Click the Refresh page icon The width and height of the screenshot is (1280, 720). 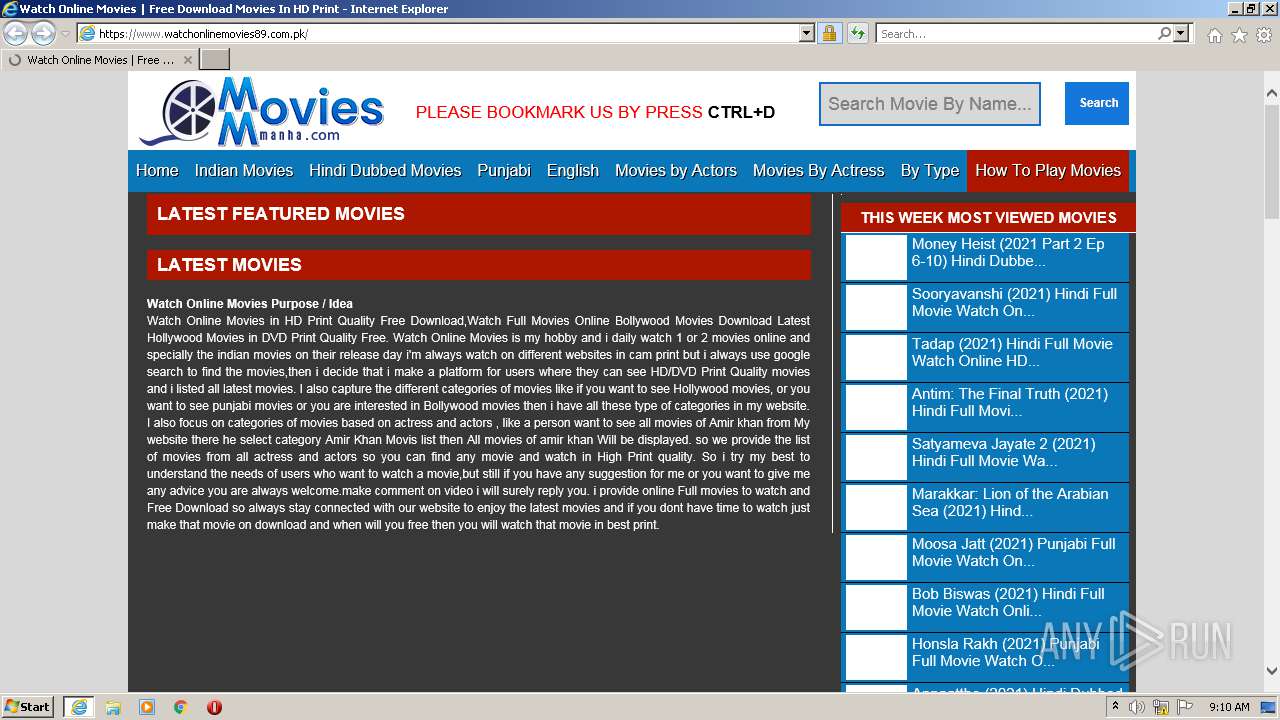[x=857, y=33]
